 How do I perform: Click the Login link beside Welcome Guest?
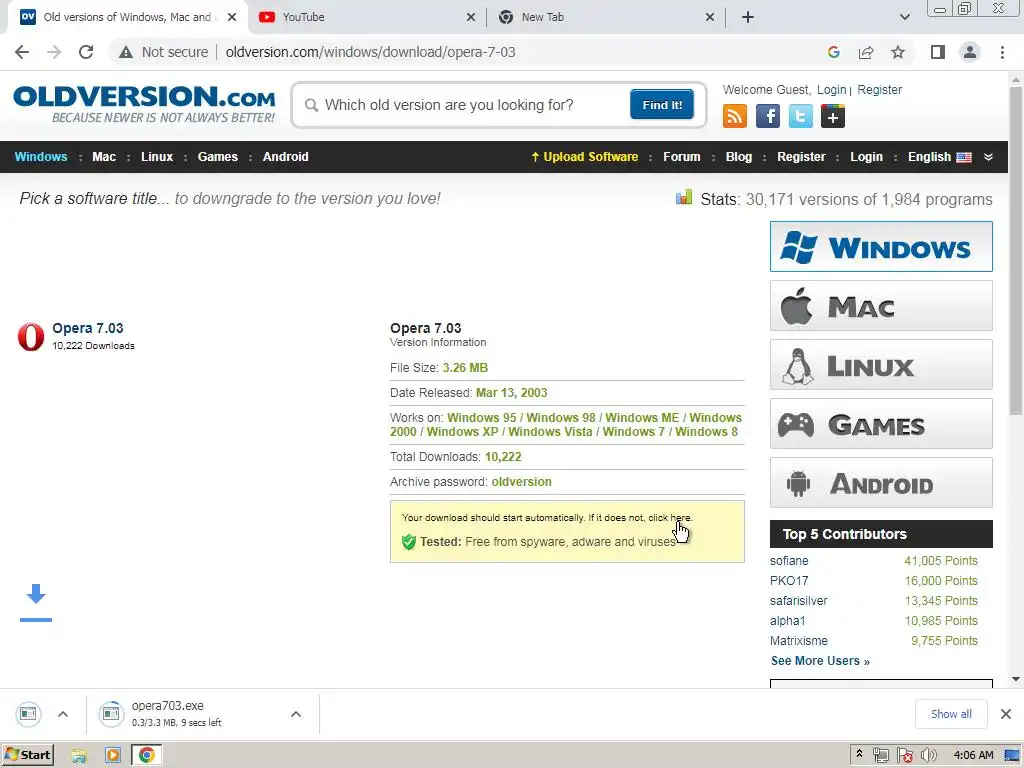coord(831,89)
